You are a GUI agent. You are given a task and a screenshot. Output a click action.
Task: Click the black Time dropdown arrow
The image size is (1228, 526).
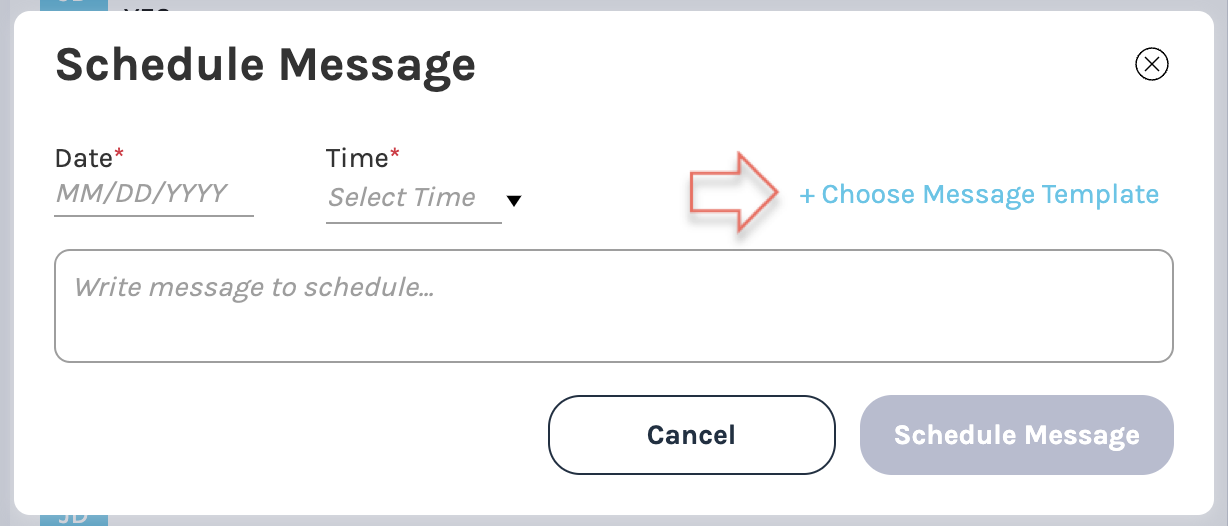click(x=514, y=200)
